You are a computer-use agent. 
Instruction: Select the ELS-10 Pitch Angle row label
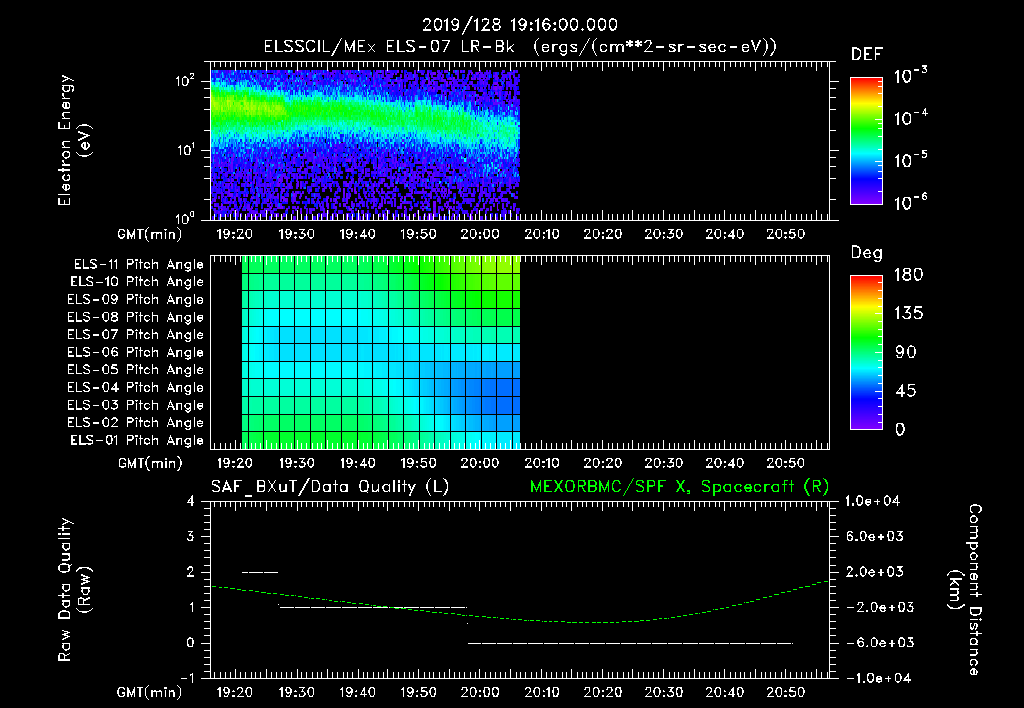[x=136, y=282]
